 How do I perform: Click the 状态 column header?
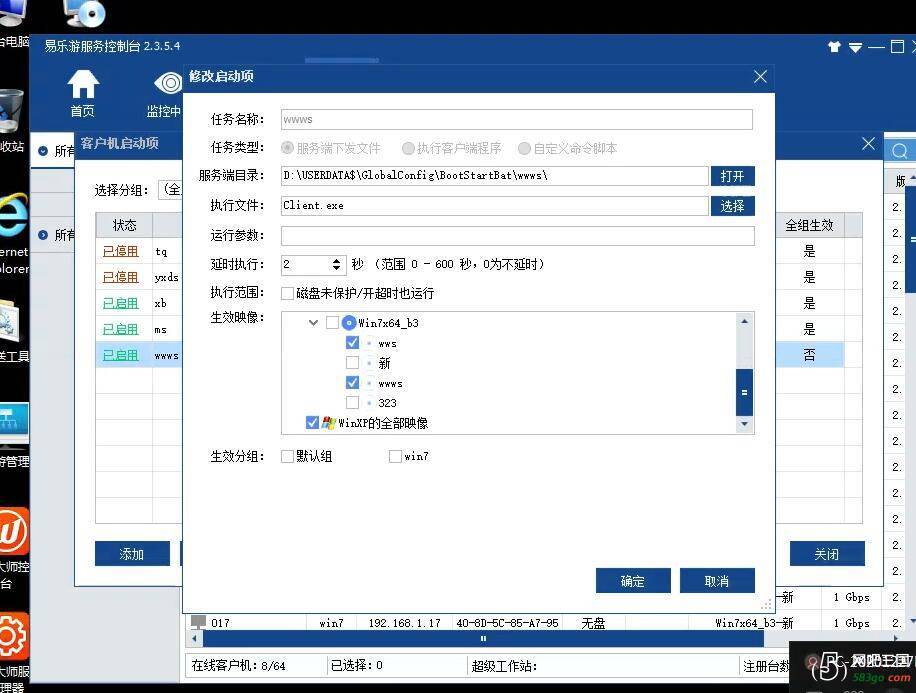124,225
